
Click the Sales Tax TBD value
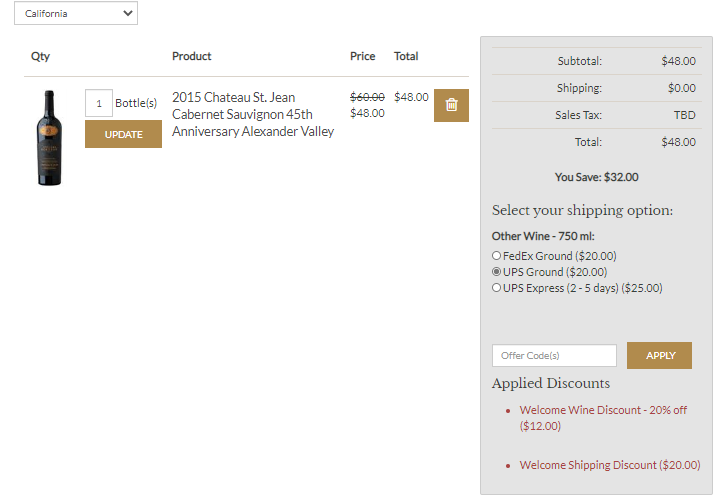click(684, 115)
